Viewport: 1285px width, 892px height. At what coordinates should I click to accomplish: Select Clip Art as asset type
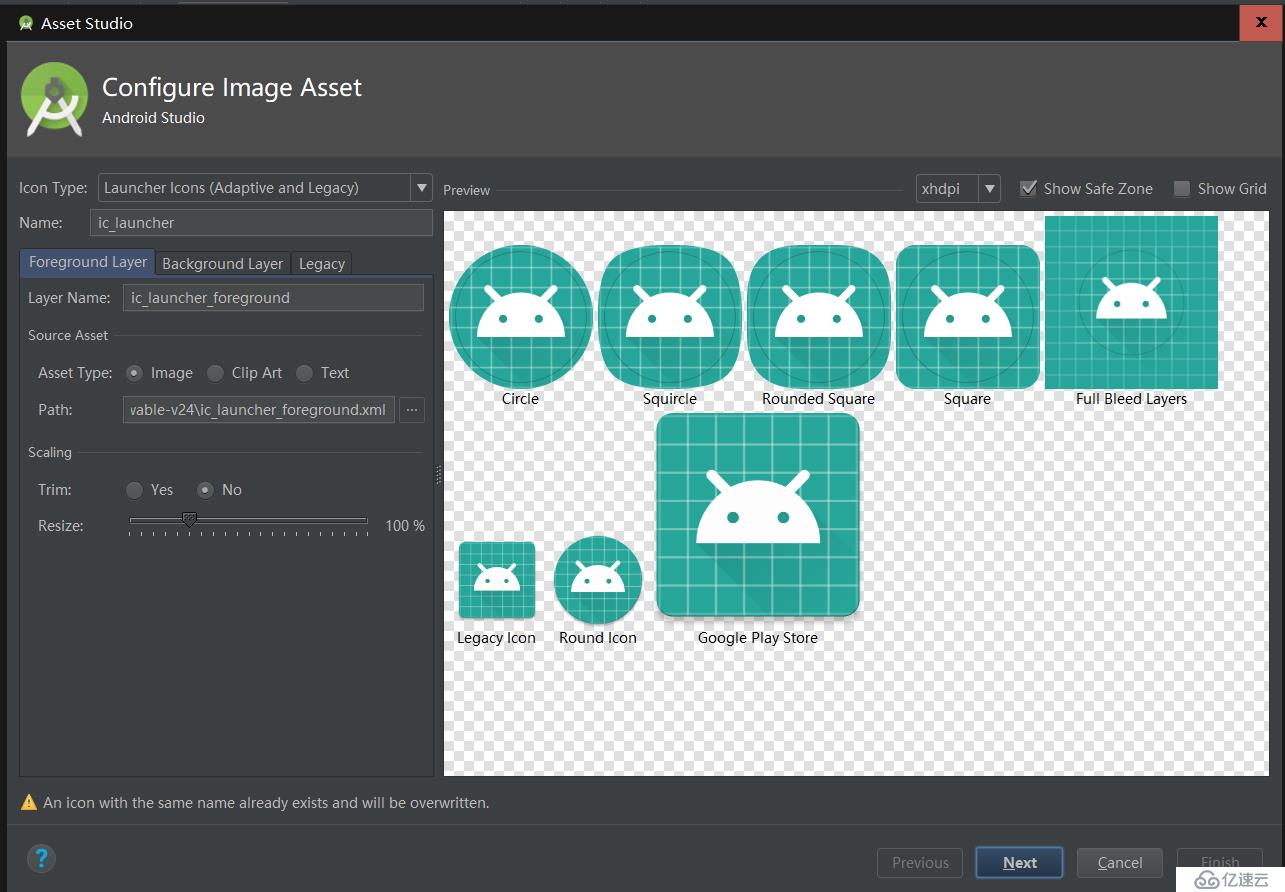pos(215,373)
